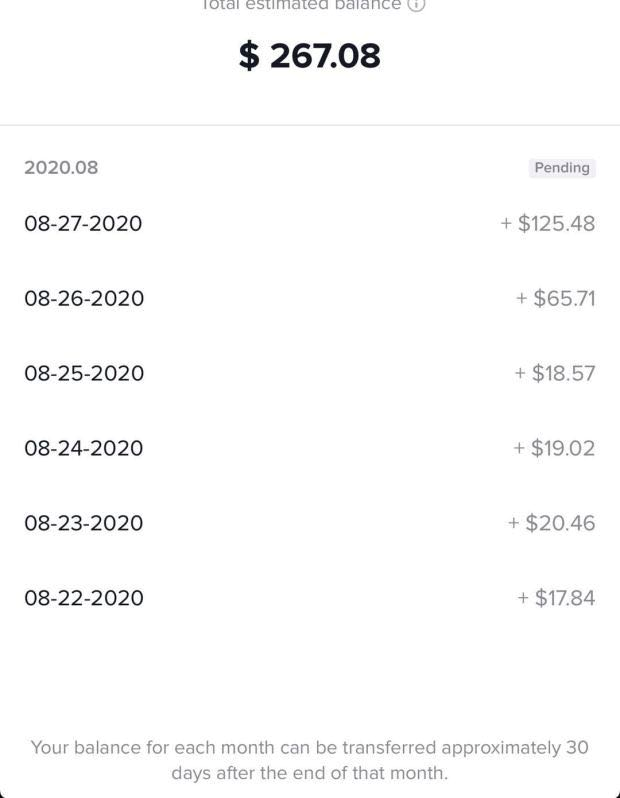The image size is (620, 798).
Task: Tap the + $125.48 amount
Action: tap(548, 223)
